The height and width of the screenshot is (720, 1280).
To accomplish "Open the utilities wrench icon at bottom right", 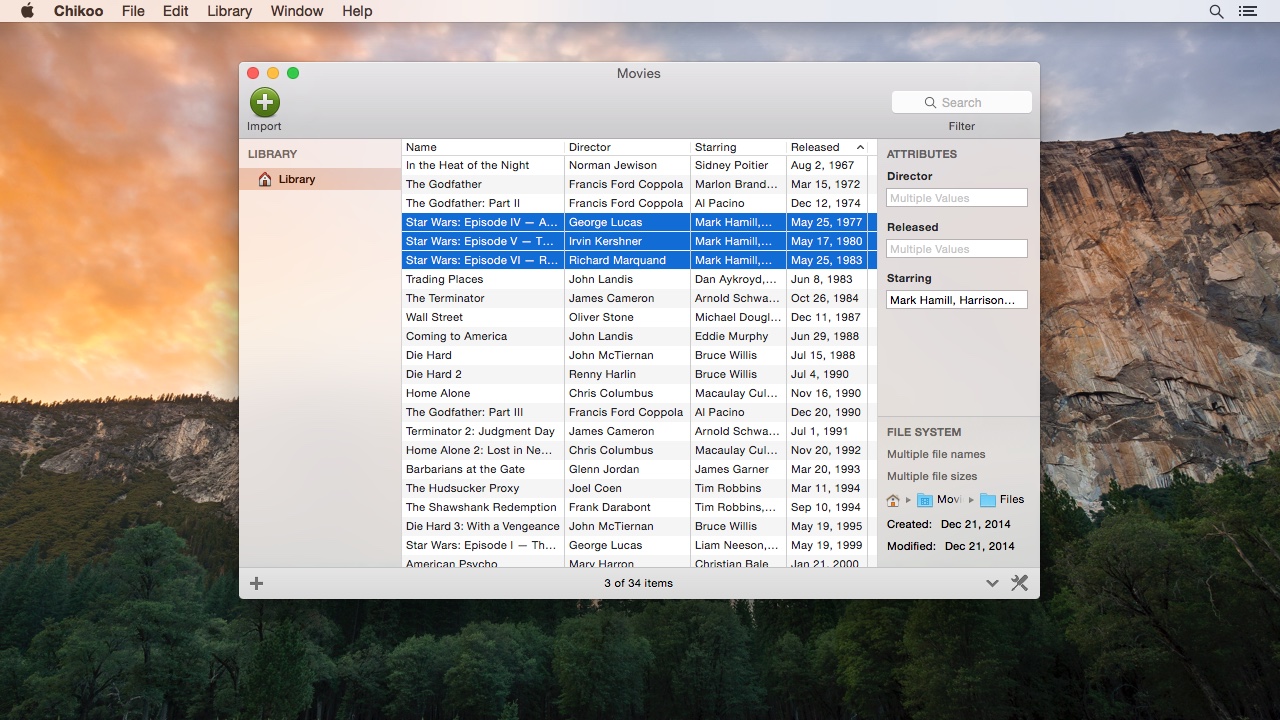I will coord(1019,582).
